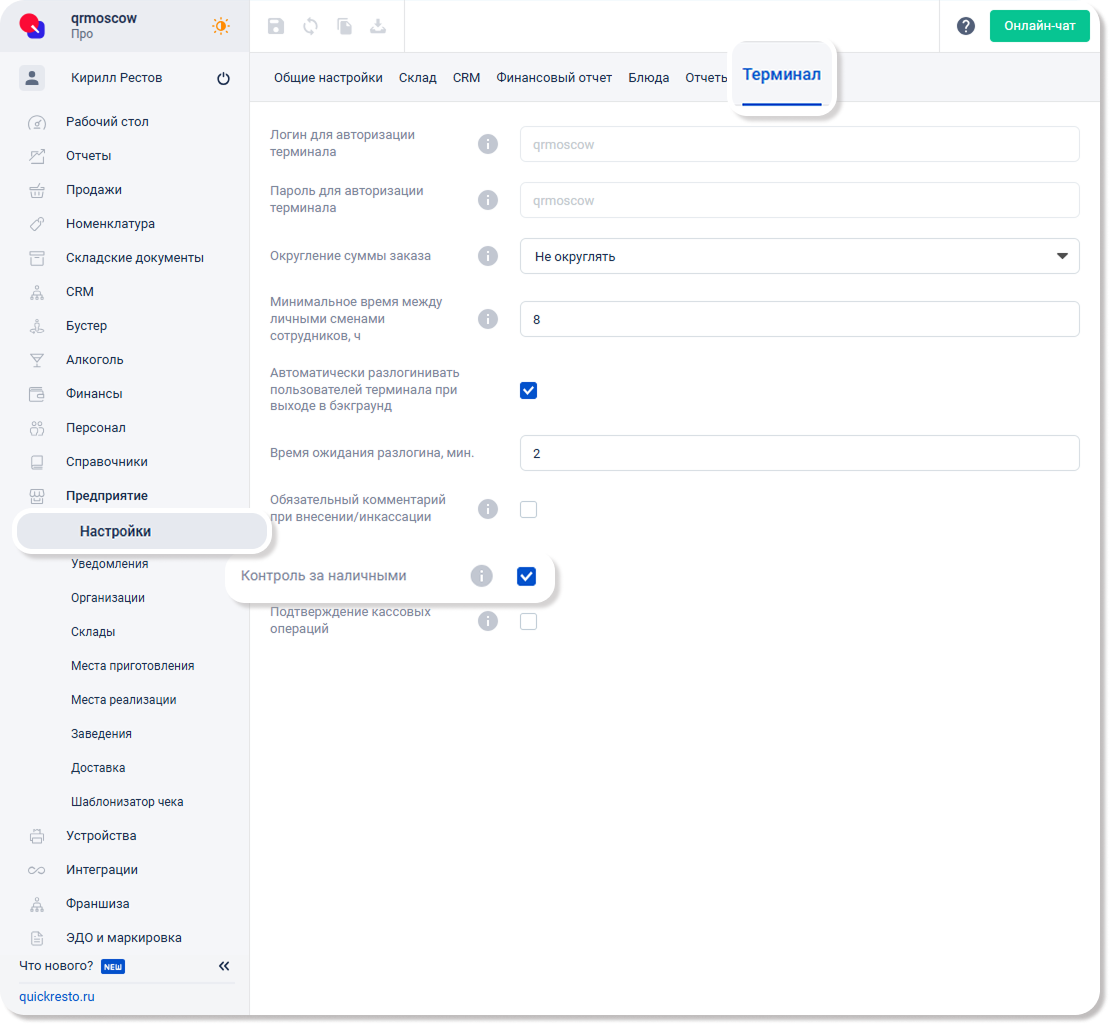Viewport: 1109px width, 1024px height.
Task: Collapse the sidebar with double chevron
Action: (x=224, y=966)
